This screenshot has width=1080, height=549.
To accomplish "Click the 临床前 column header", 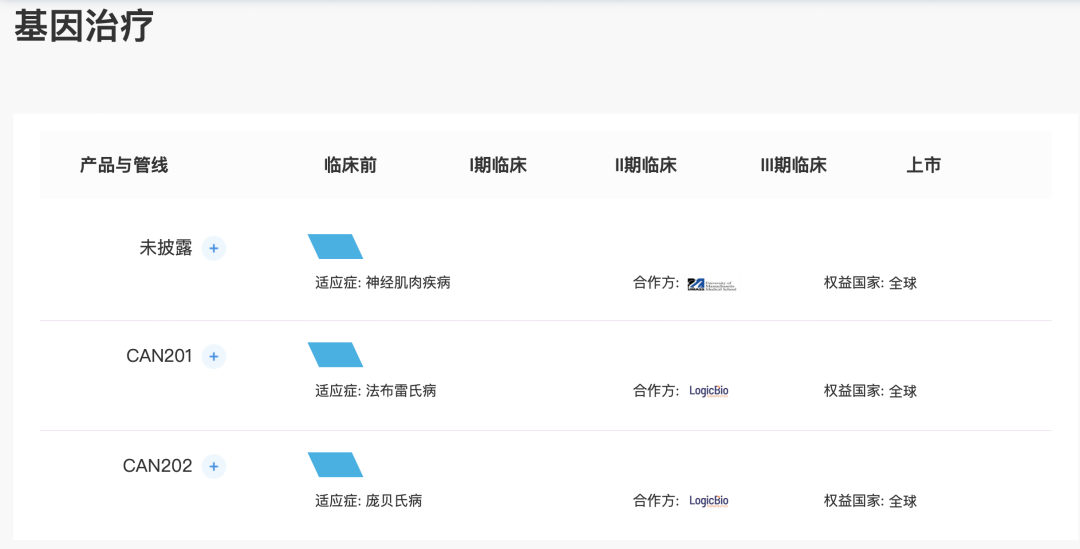I will (x=351, y=165).
